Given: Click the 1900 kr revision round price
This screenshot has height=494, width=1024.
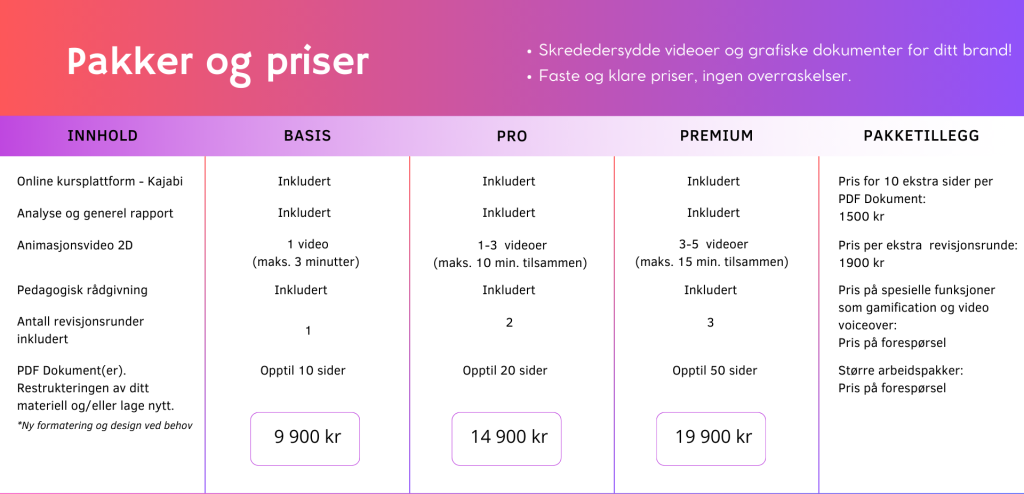Looking at the screenshot, I should click(862, 263).
